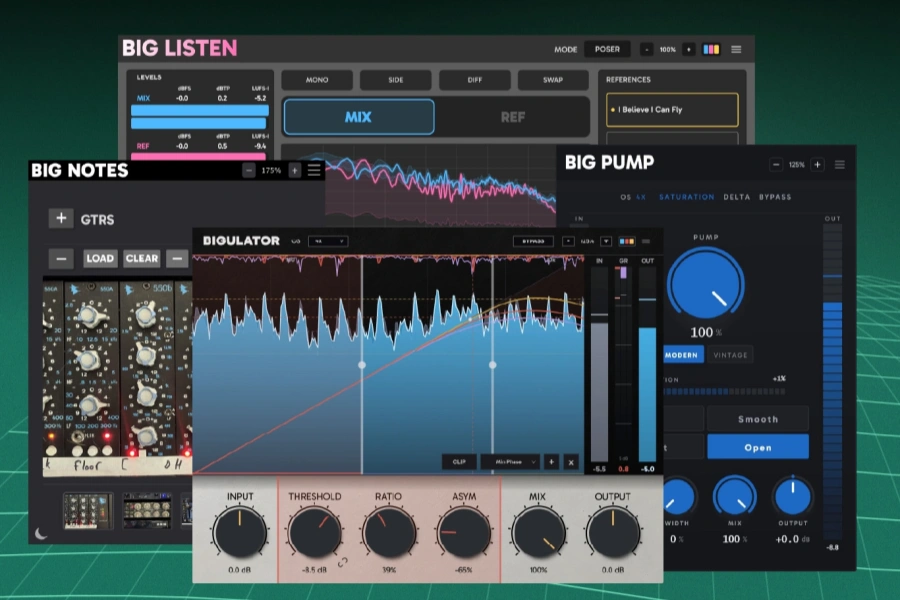
Task: Switch to MIX source in Big Listen
Action: [359, 117]
